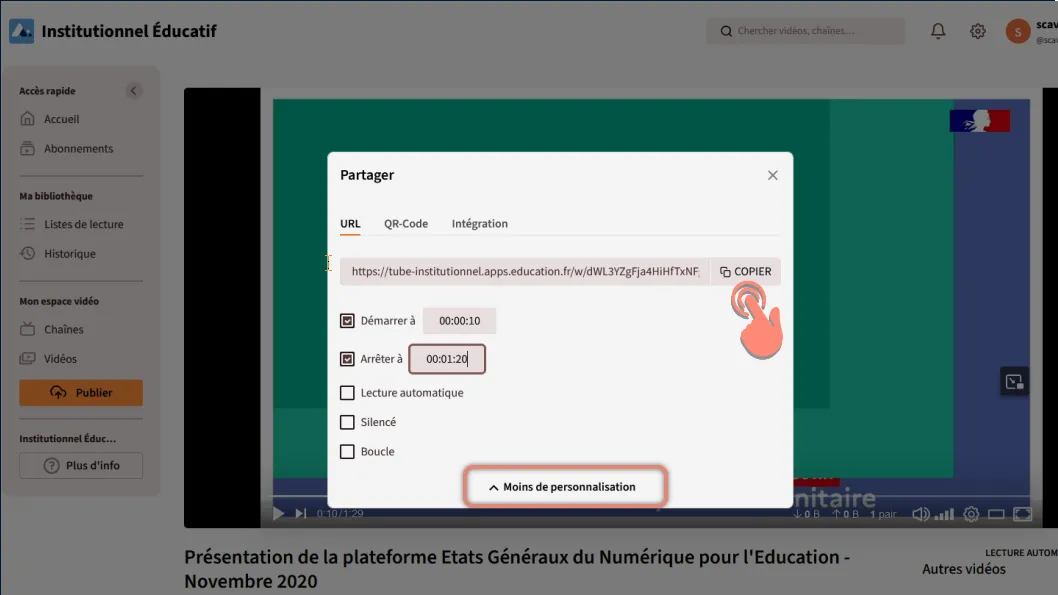Open the settings gear in header
This screenshot has height=595, width=1058.
point(978,31)
